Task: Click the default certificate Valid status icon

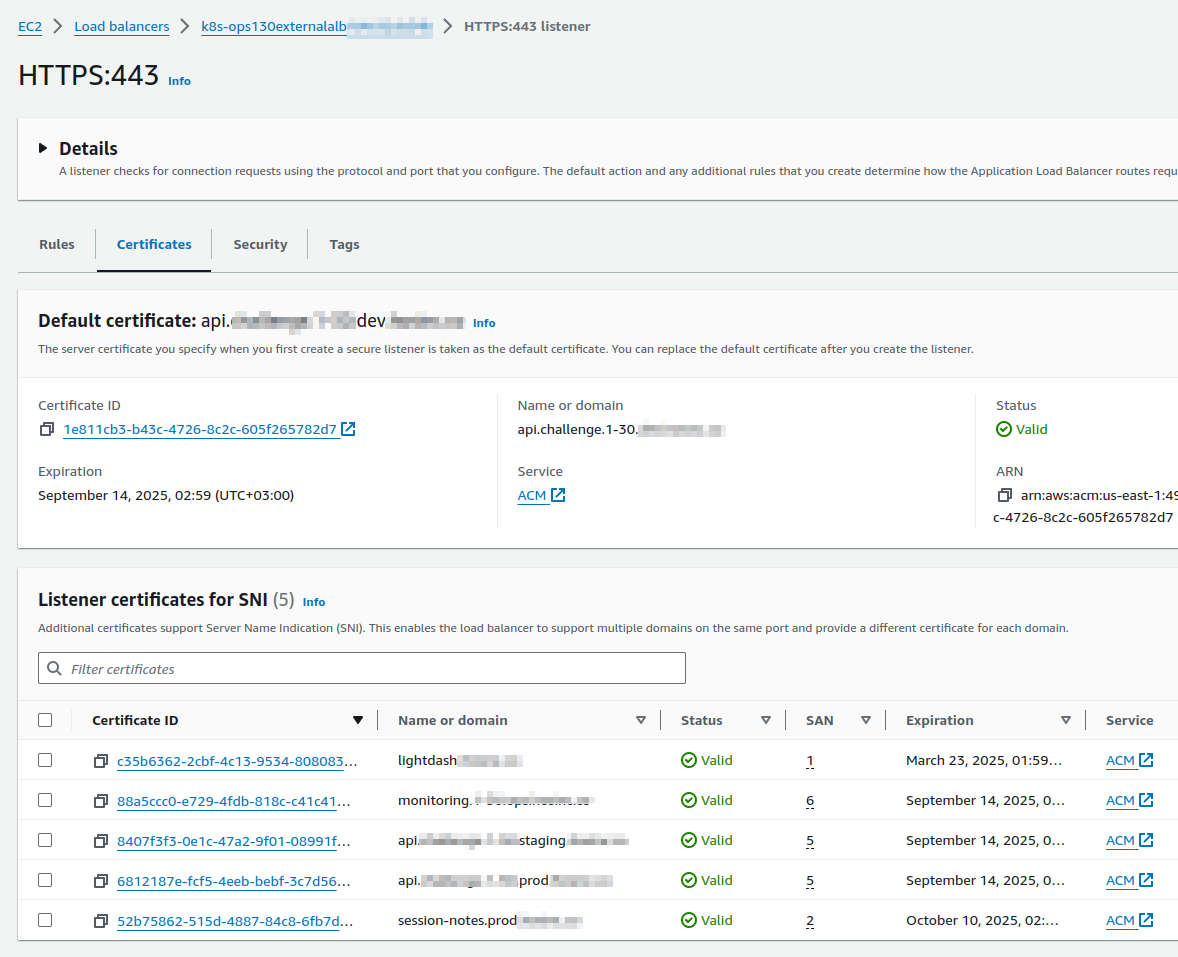Action: [x=1004, y=429]
